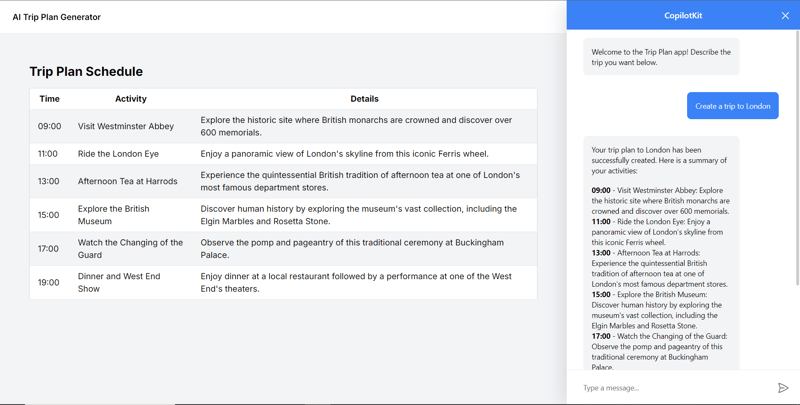Click the bold 13:00 entry in chat summary
This screenshot has width=800, height=405.
click(601, 252)
